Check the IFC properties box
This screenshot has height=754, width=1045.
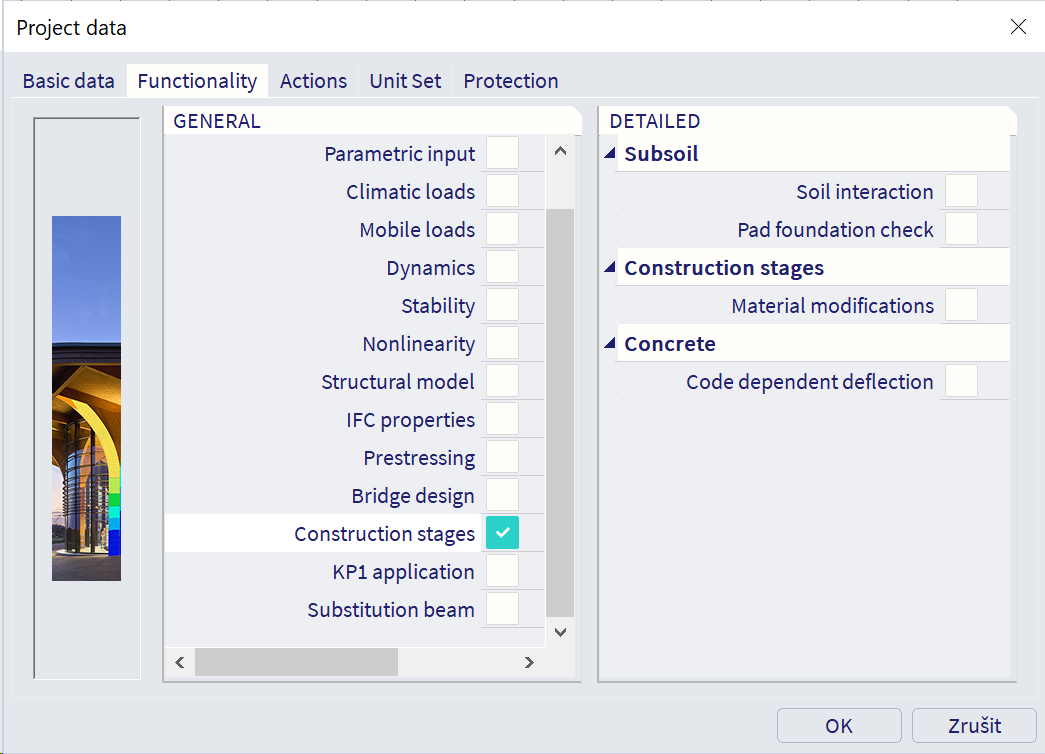(502, 419)
